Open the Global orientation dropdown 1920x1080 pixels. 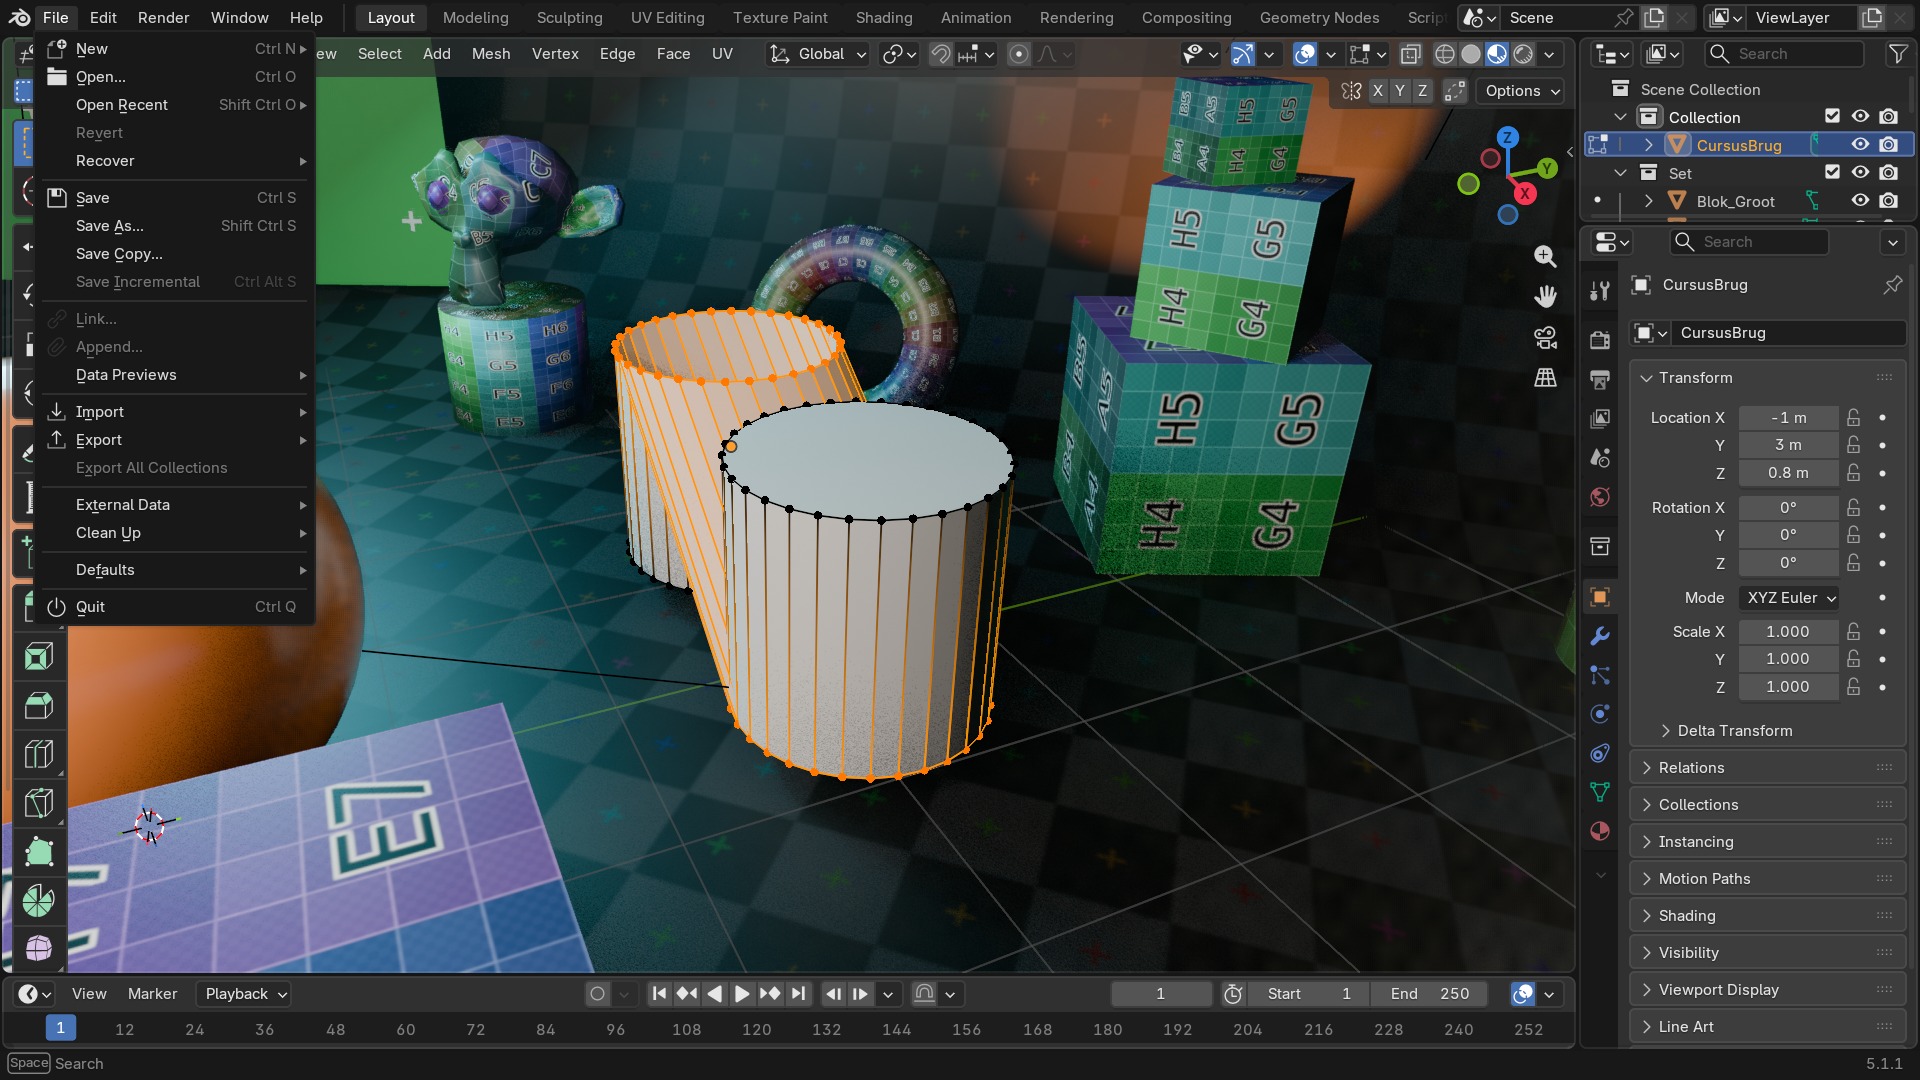[x=818, y=54]
